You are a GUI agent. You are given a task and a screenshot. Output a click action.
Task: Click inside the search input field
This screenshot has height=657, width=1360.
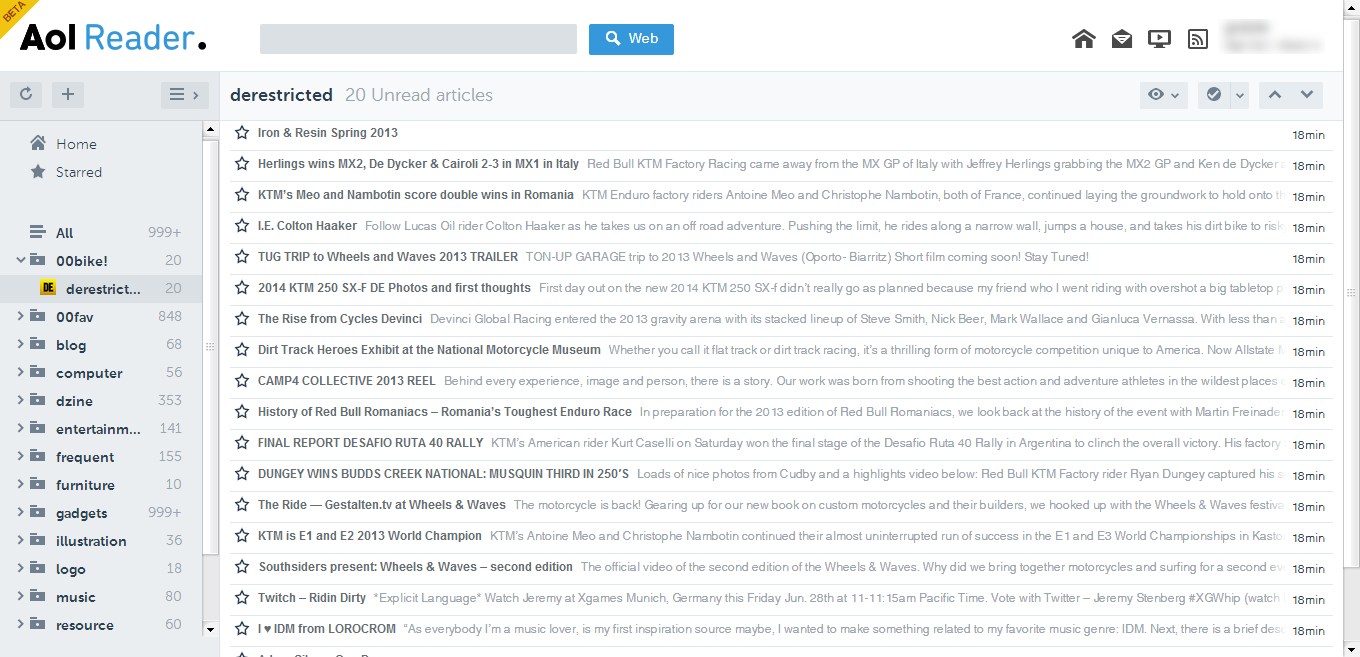click(x=417, y=38)
